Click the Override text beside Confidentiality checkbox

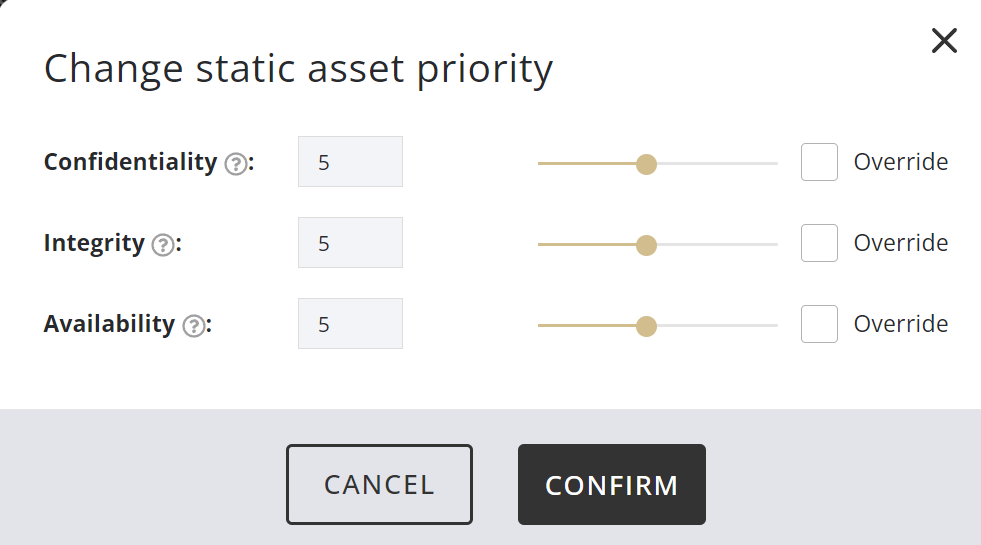[900, 162]
